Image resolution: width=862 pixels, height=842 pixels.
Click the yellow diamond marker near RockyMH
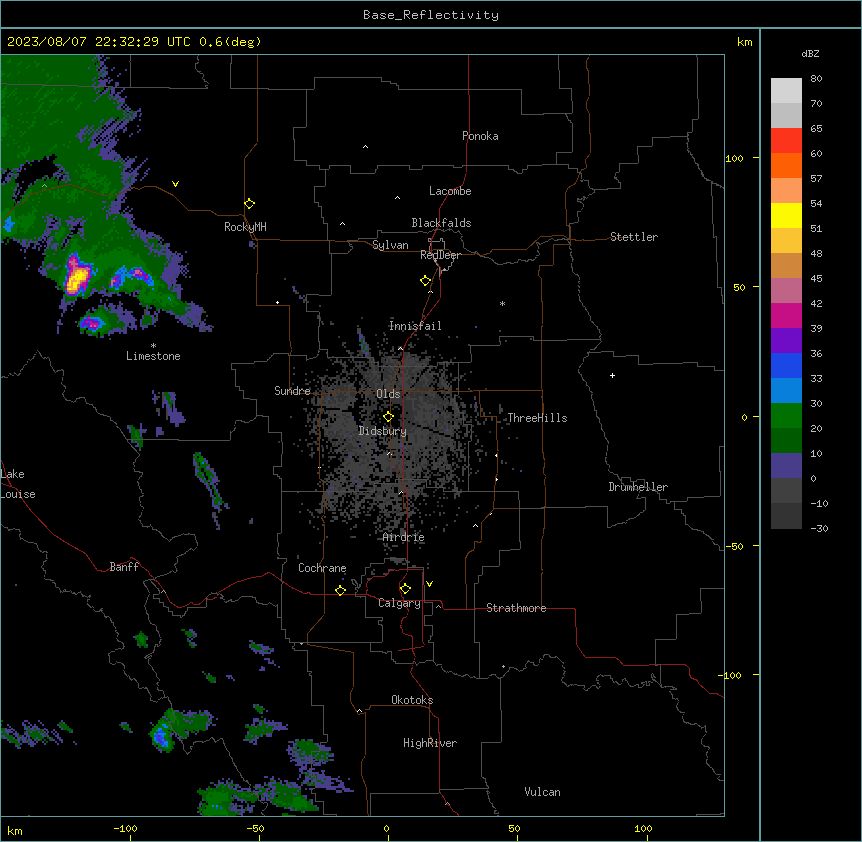[249, 204]
